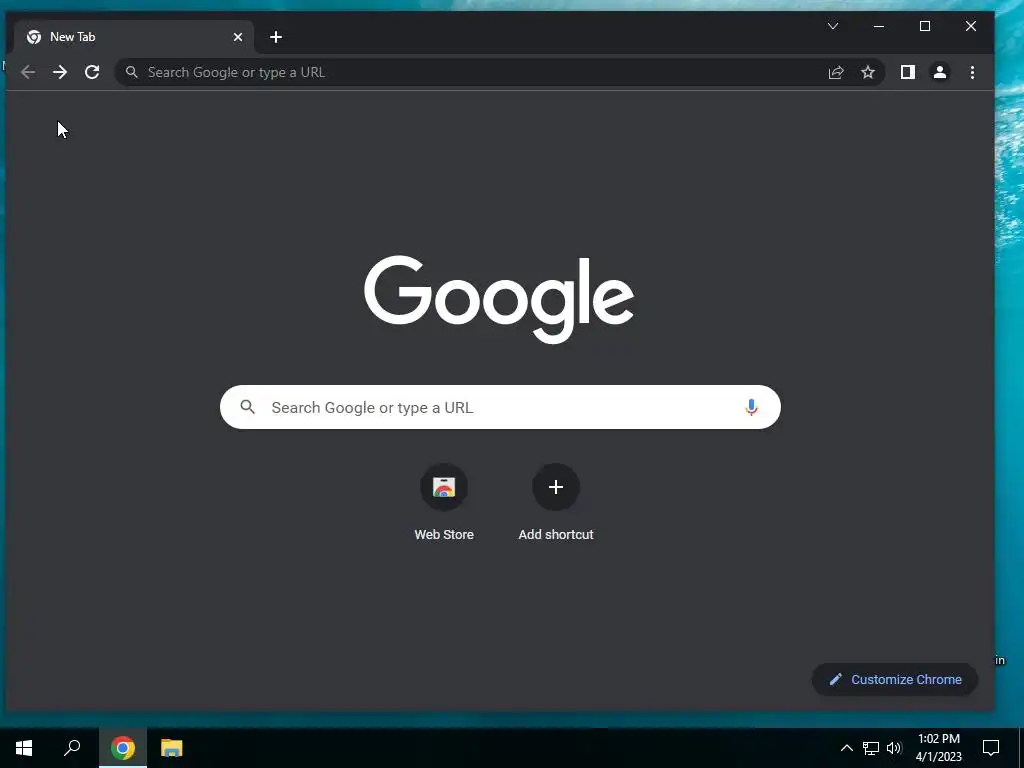The width and height of the screenshot is (1024, 768).
Task: Click the Add shortcut plus tile
Action: (556, 487)
